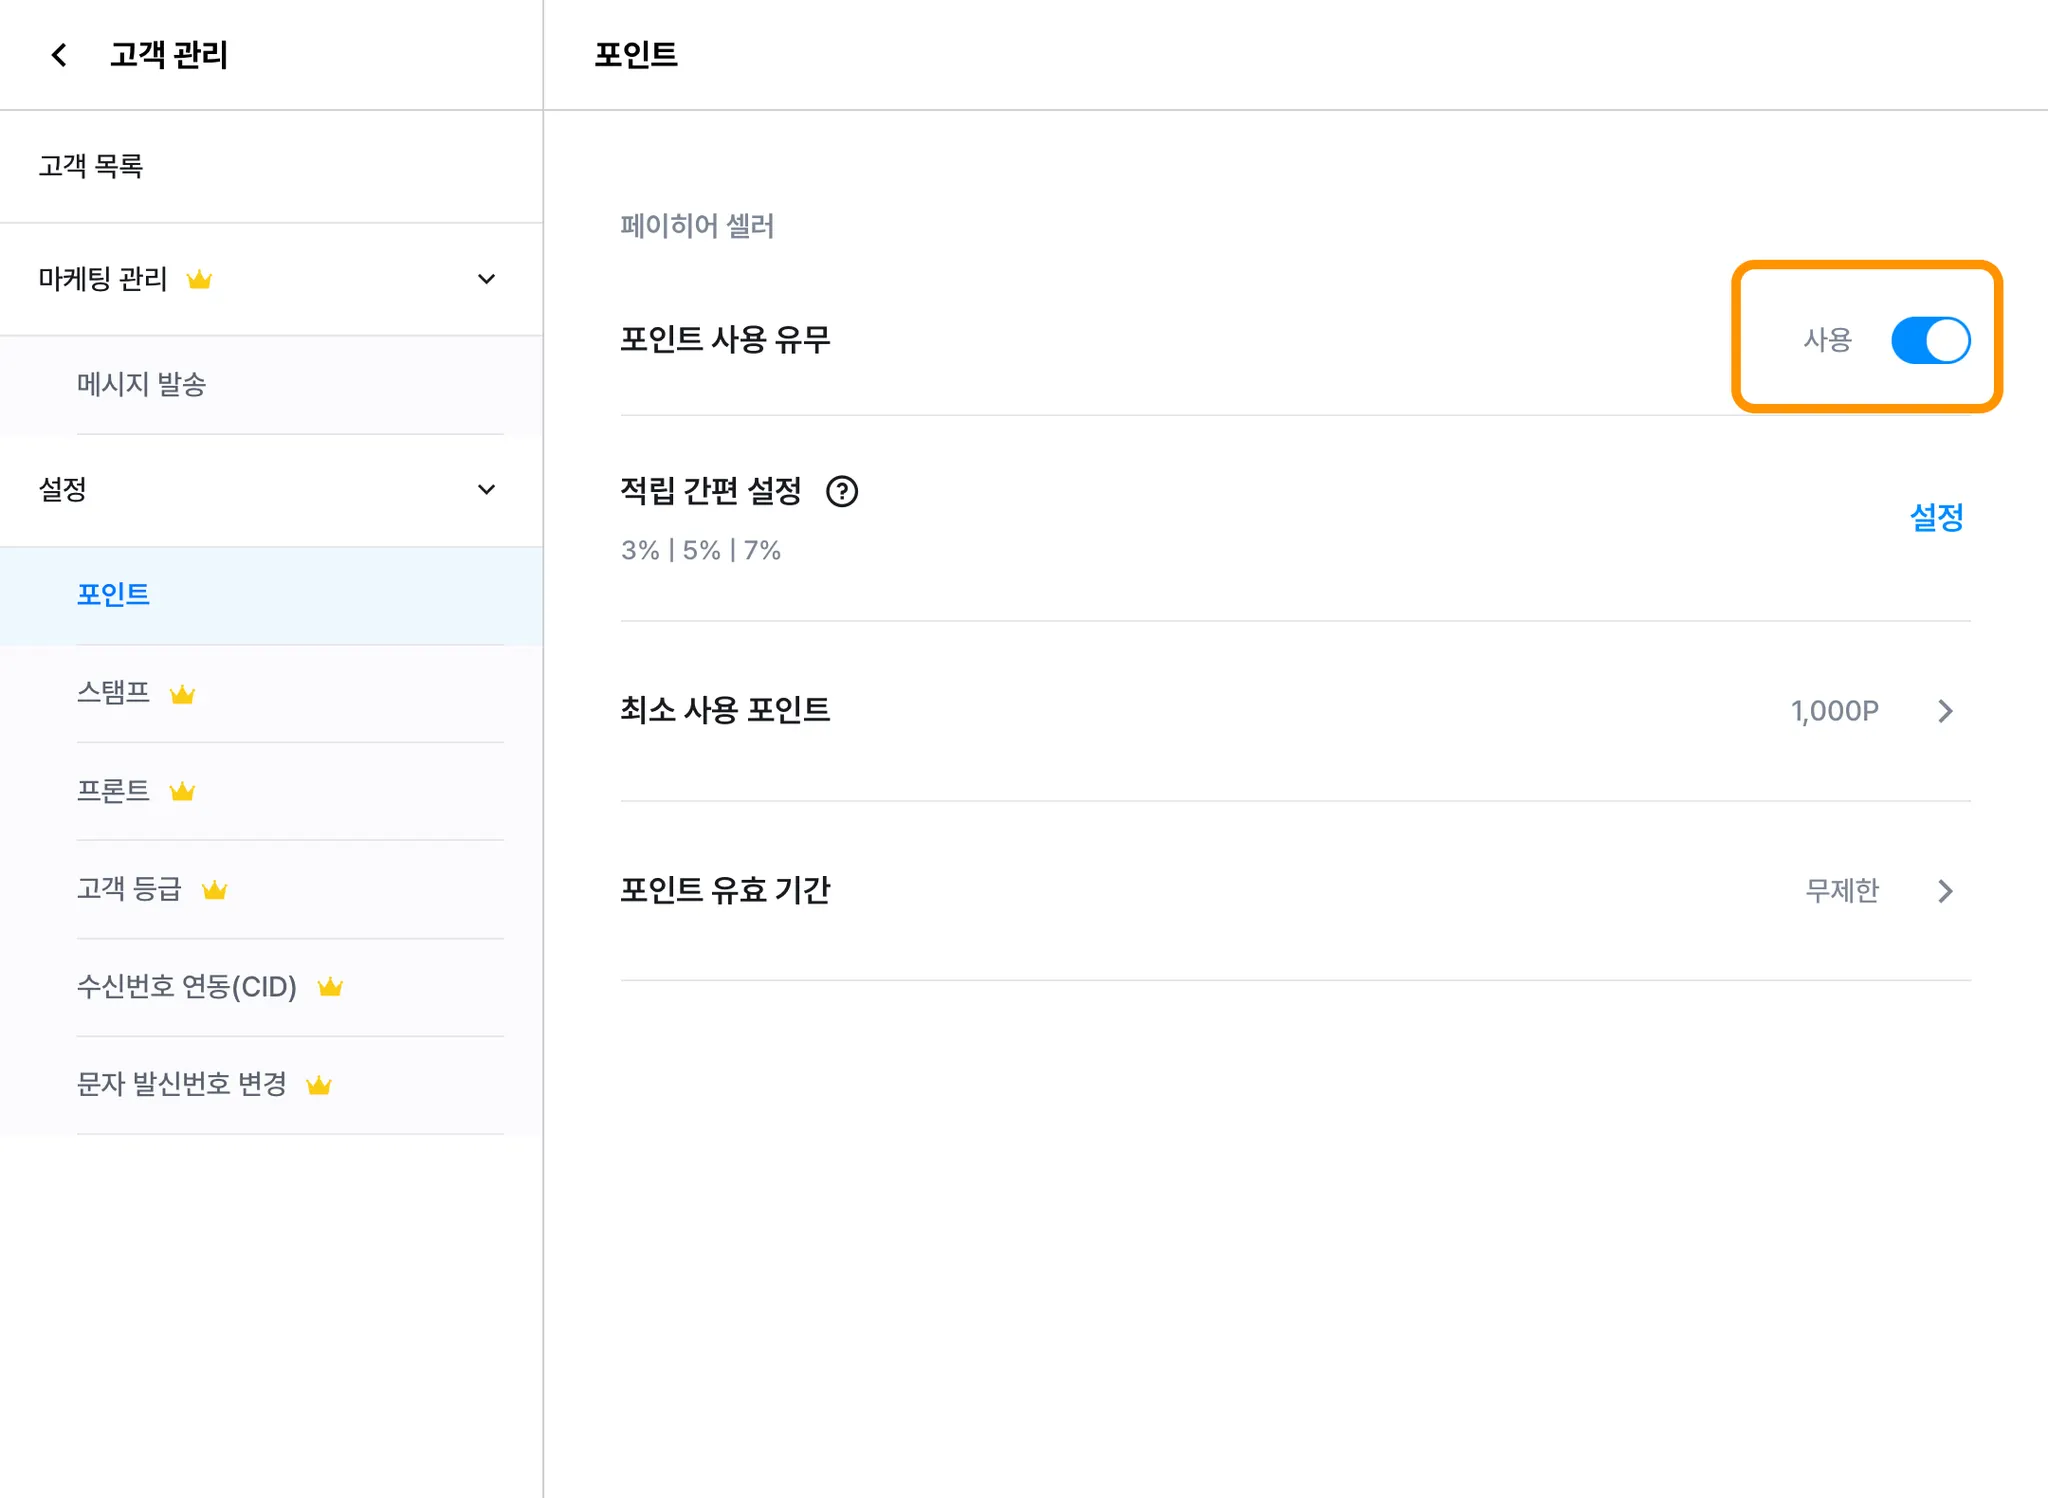Click the 스탬프 sidebar label
The image size is (2048, 1498).
click(113, 692)
